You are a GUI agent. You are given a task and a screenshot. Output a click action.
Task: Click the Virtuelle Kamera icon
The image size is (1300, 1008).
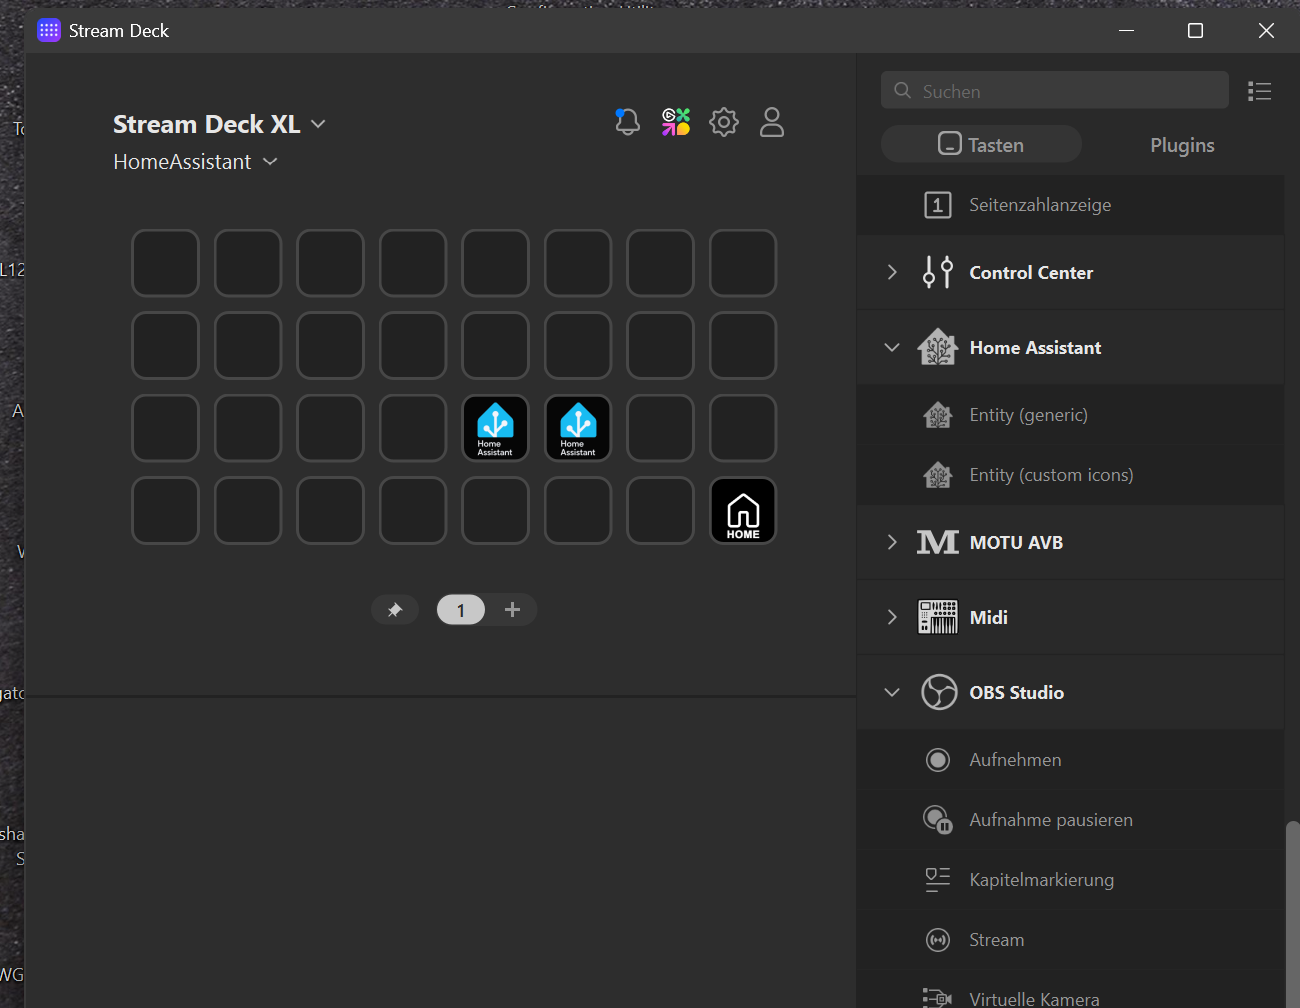[x=938, y=998]
